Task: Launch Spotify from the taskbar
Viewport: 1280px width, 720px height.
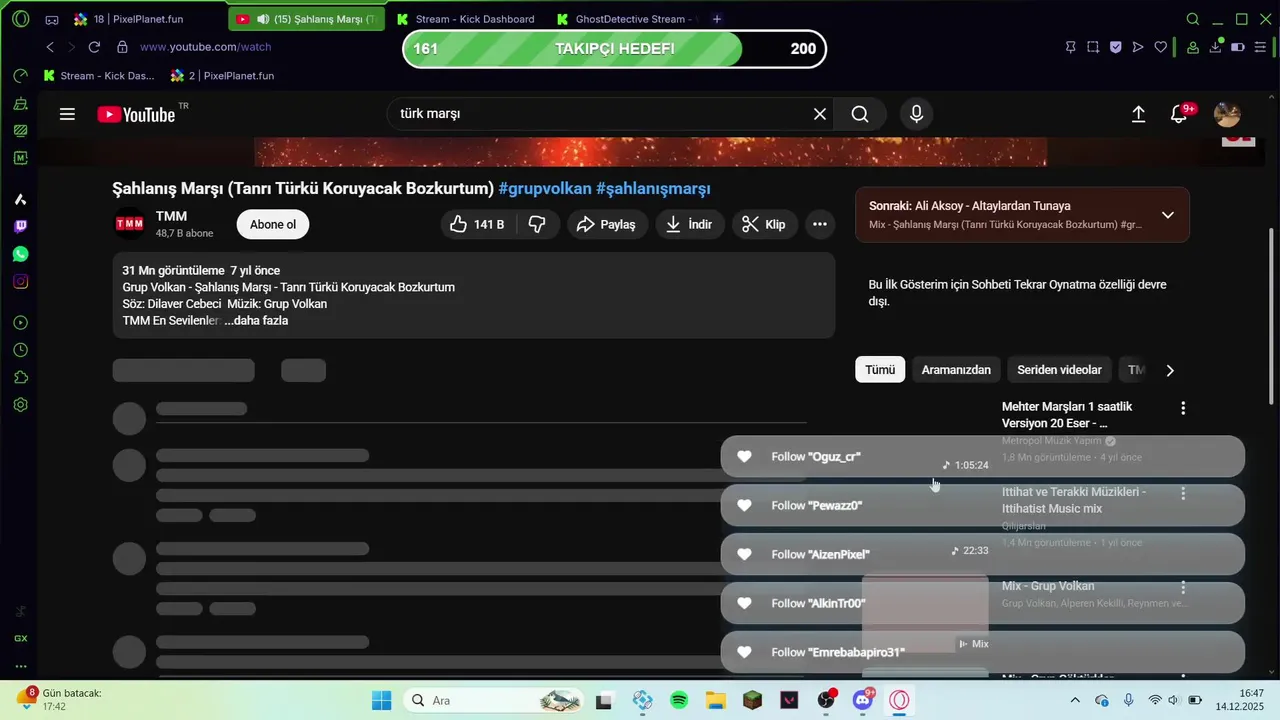Action: coord(679,700)
